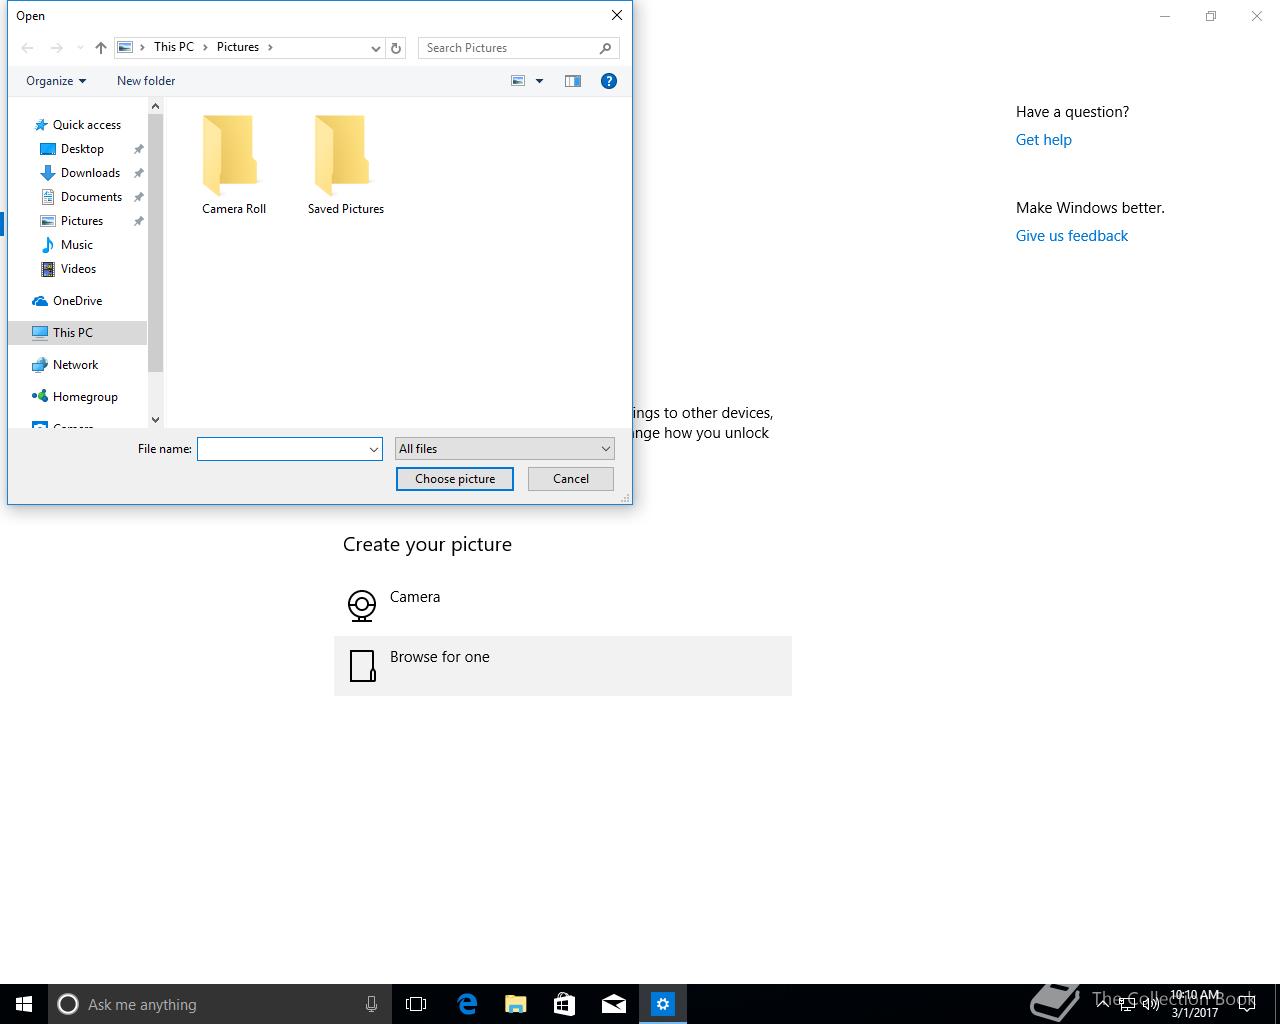Select Videos in the sidebar
The image size is (1280, 1024).
[78, 269]
